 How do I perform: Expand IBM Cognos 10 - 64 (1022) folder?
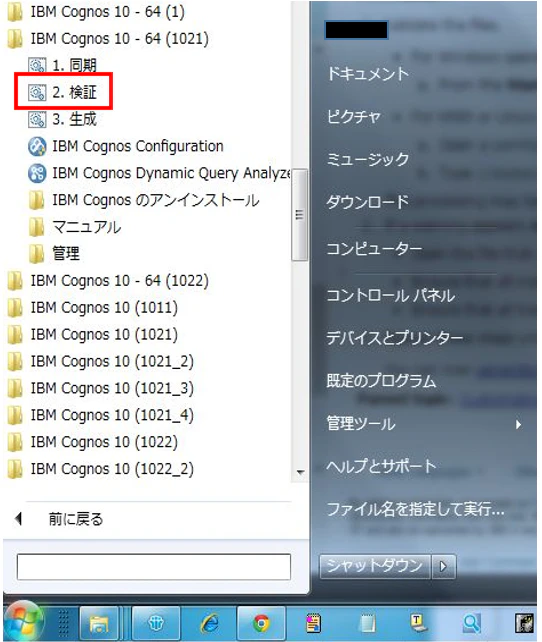(108, 281)
